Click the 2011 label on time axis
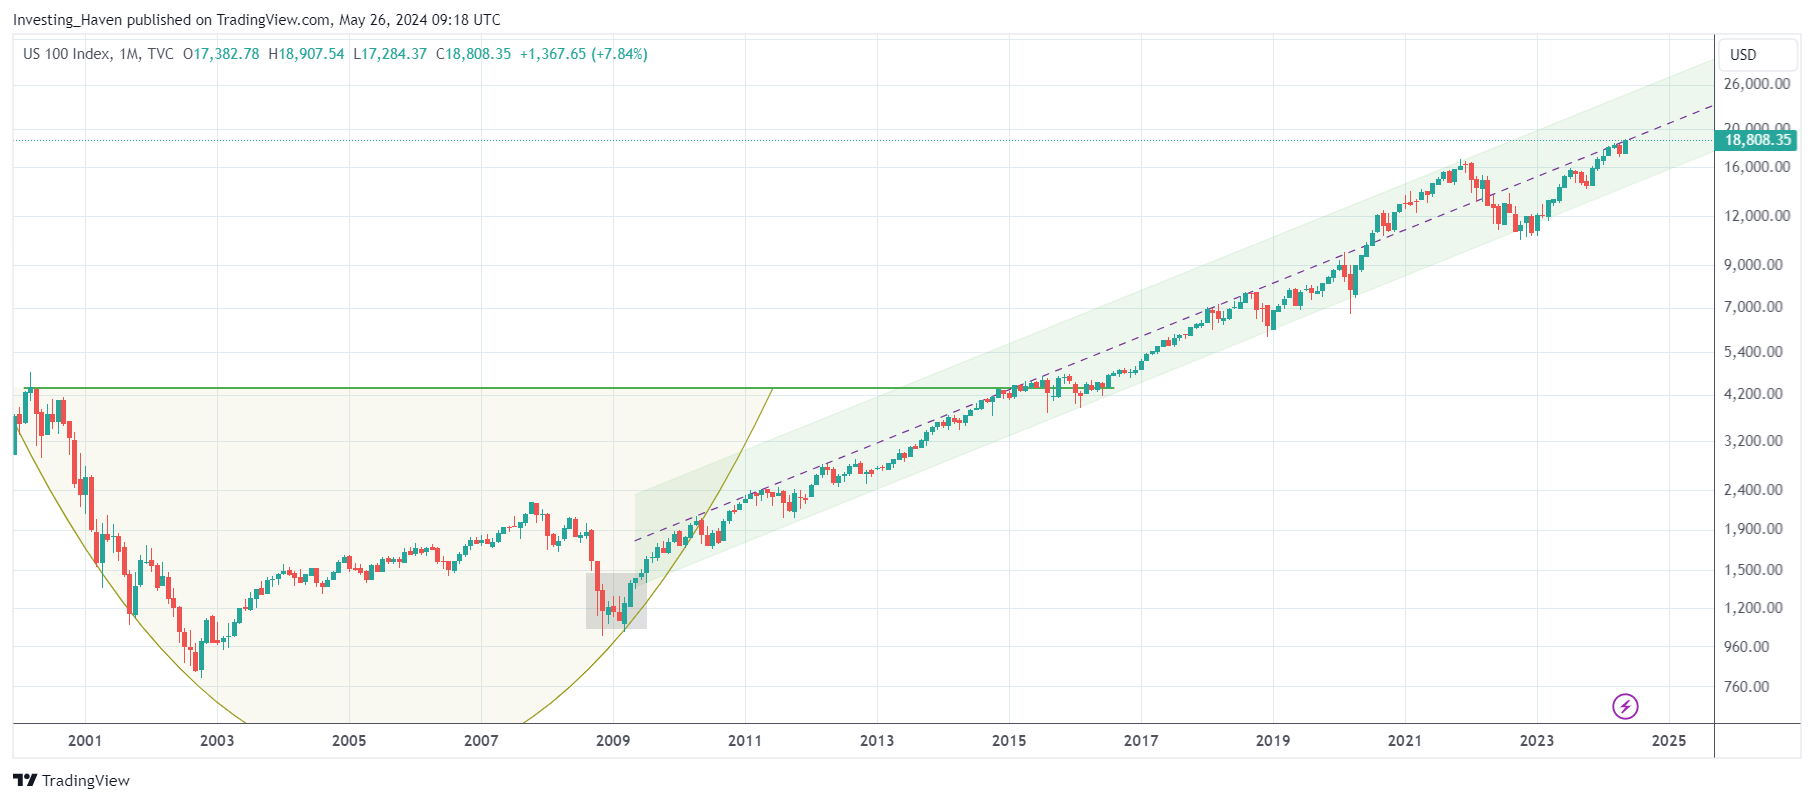 click(x=745, y=741)
